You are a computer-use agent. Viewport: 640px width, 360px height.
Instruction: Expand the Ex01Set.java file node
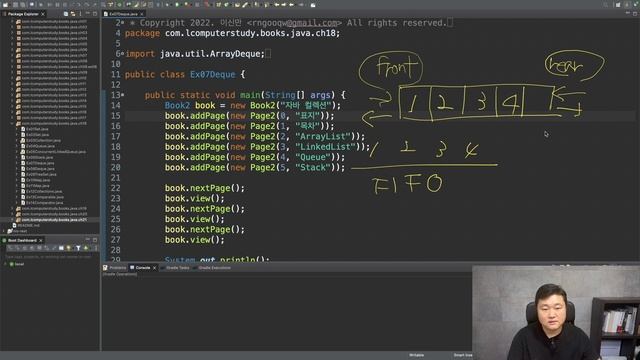point(17,129)
